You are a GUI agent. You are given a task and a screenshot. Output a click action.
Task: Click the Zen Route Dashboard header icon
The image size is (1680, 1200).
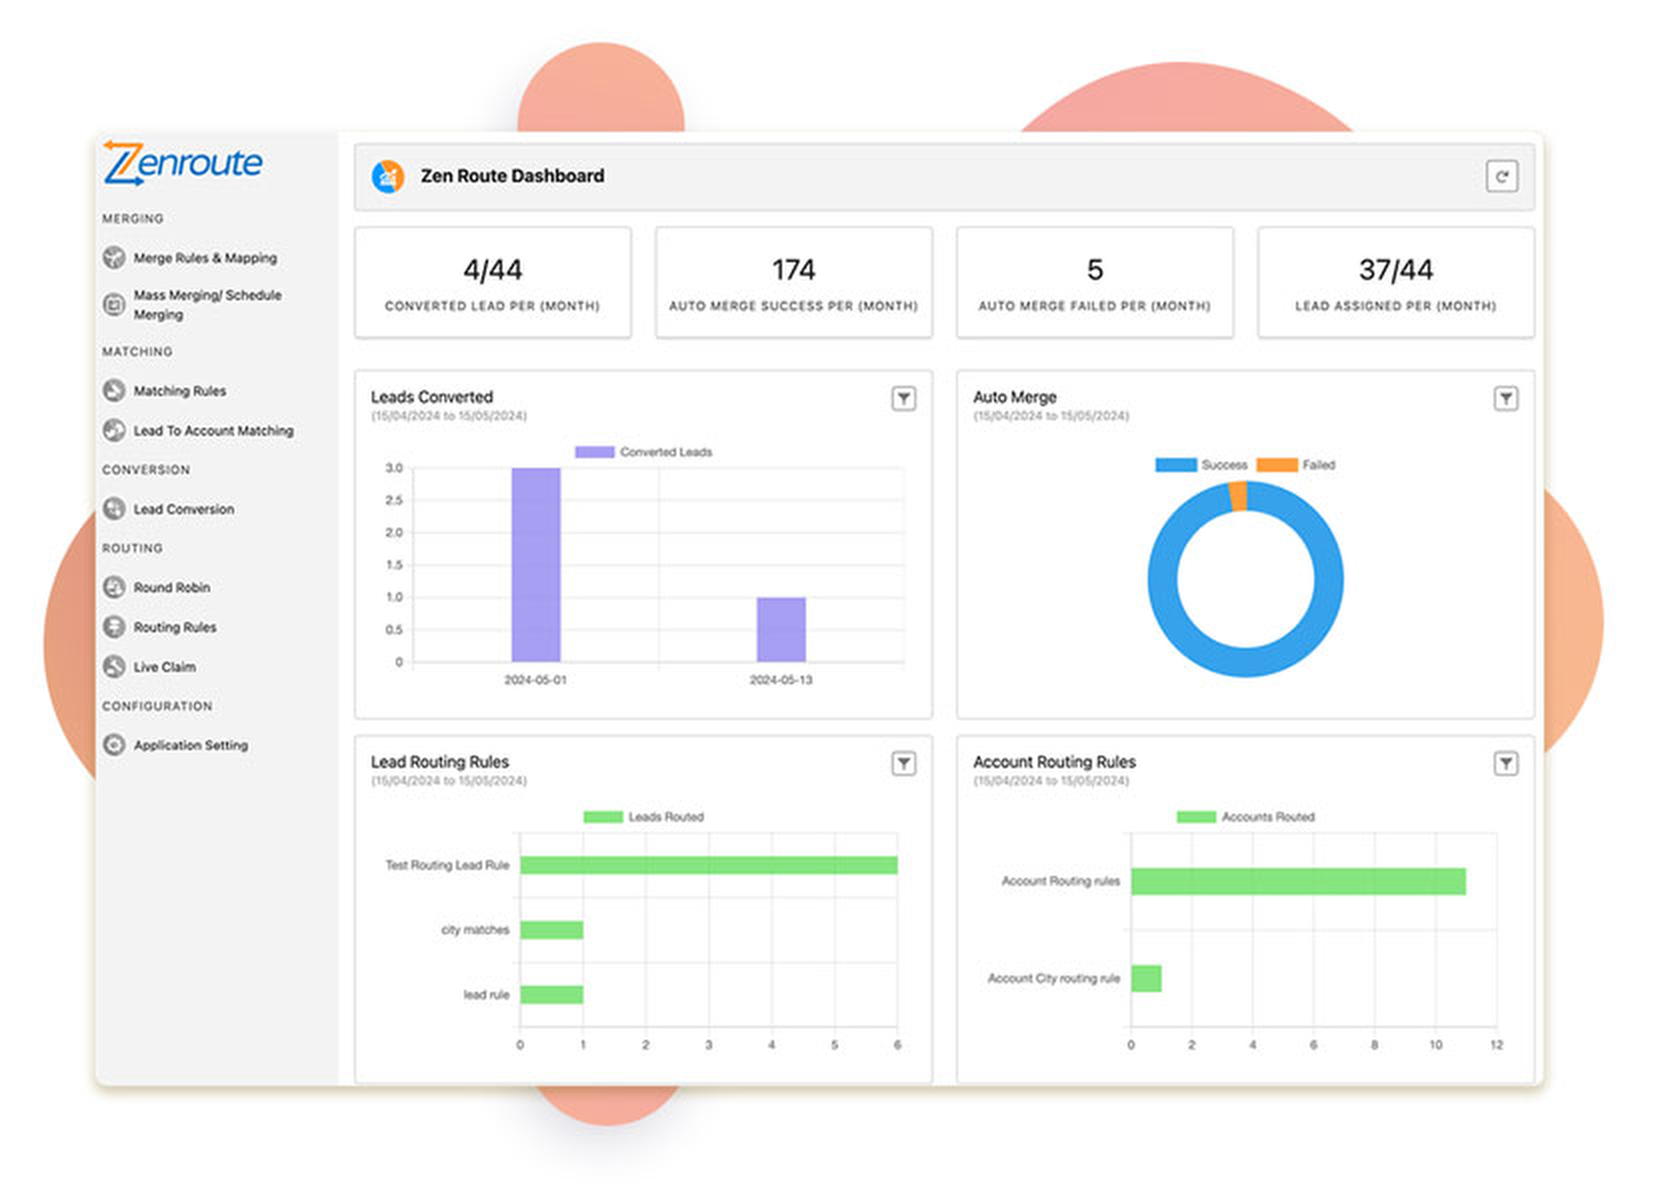click(x=388, y=176)
